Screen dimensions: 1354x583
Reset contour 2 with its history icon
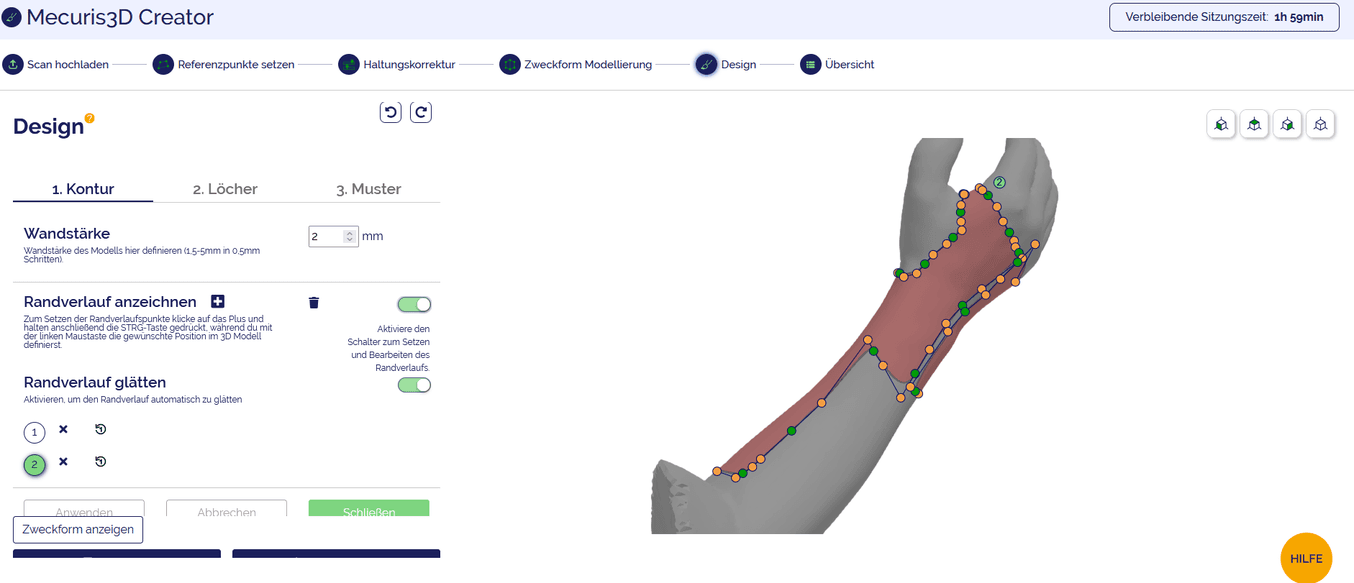point(100,462)
